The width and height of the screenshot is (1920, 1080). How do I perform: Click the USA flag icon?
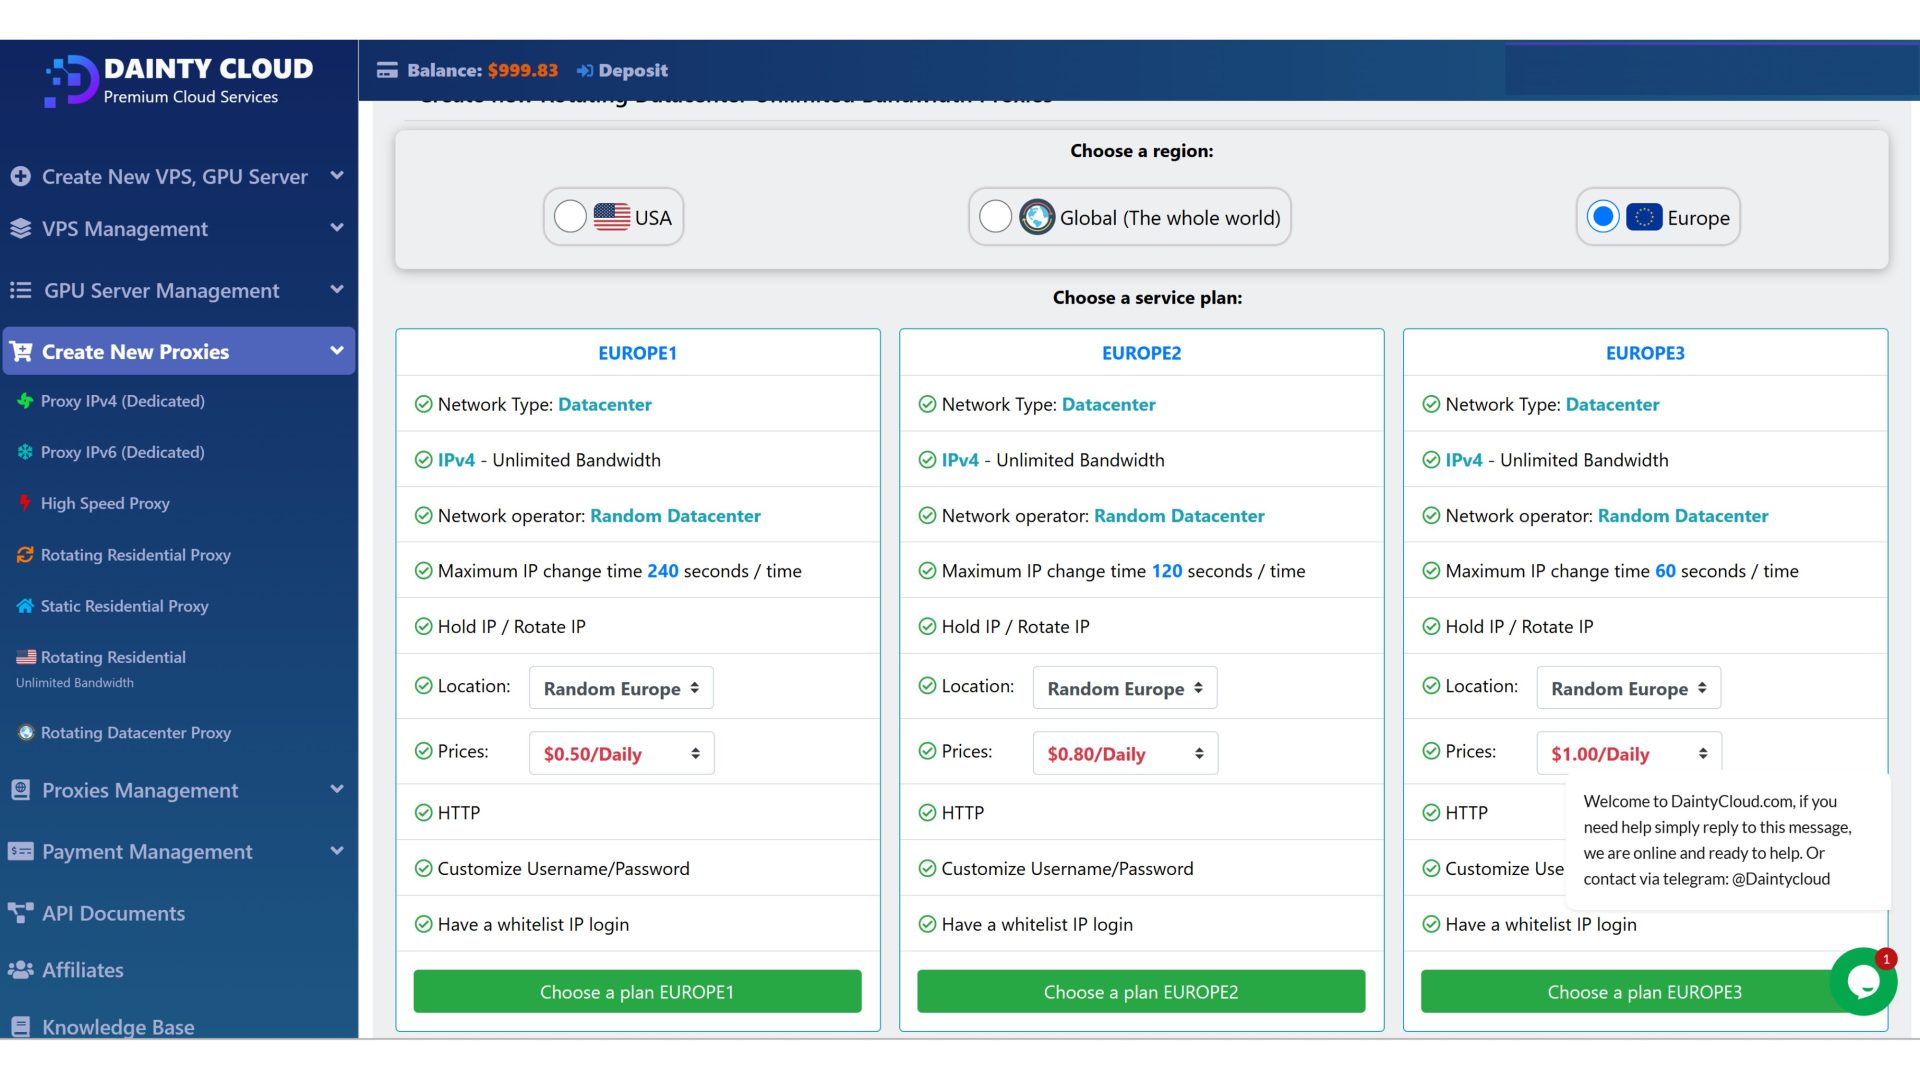[612, 217]
